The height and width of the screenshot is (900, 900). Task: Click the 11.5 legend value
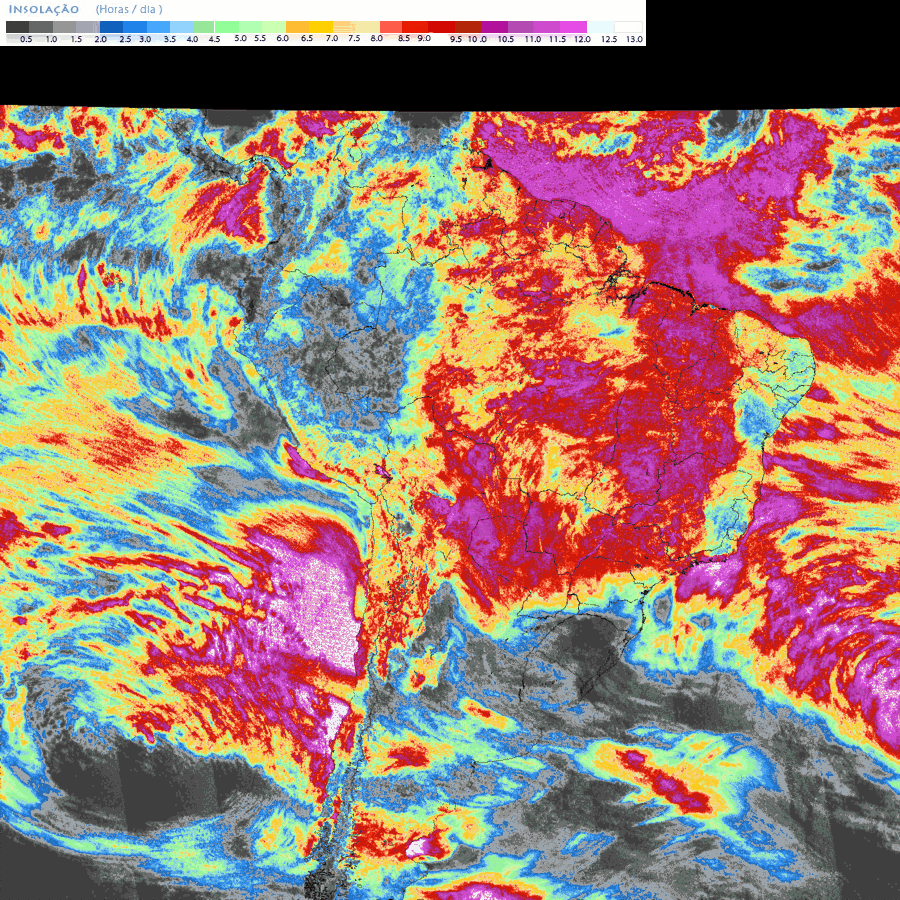[x=557, y=39]
